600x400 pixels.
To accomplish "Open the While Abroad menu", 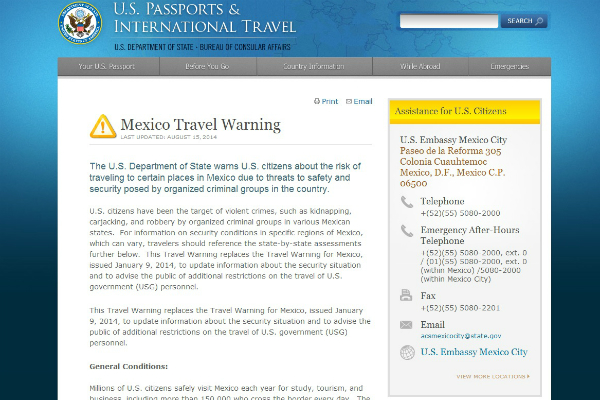I will (x=421, y=66).
